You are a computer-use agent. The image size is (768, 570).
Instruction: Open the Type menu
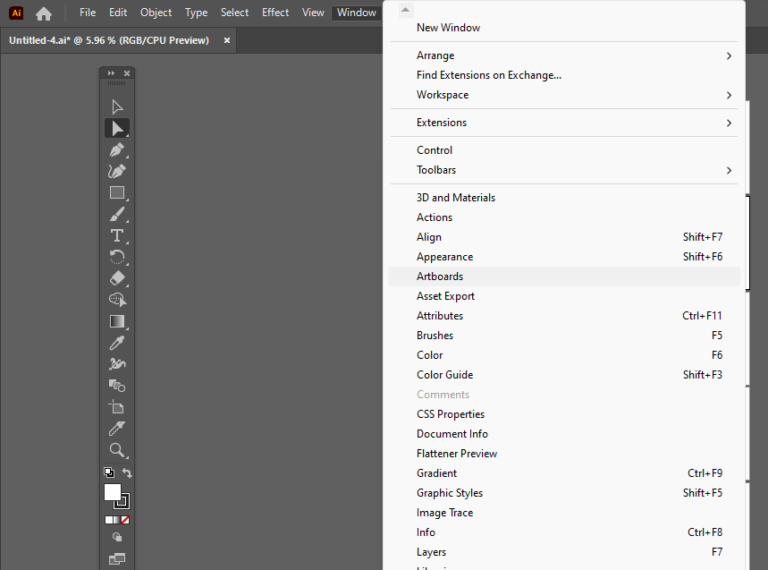(196, 13)
